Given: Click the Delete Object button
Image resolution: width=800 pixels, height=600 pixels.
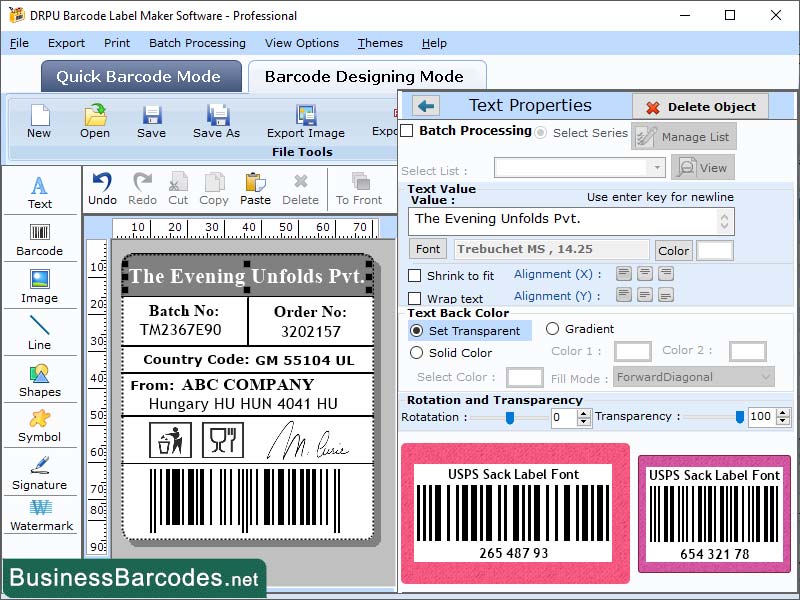Looking at the screenshot, I should click(x=700, y=106).
